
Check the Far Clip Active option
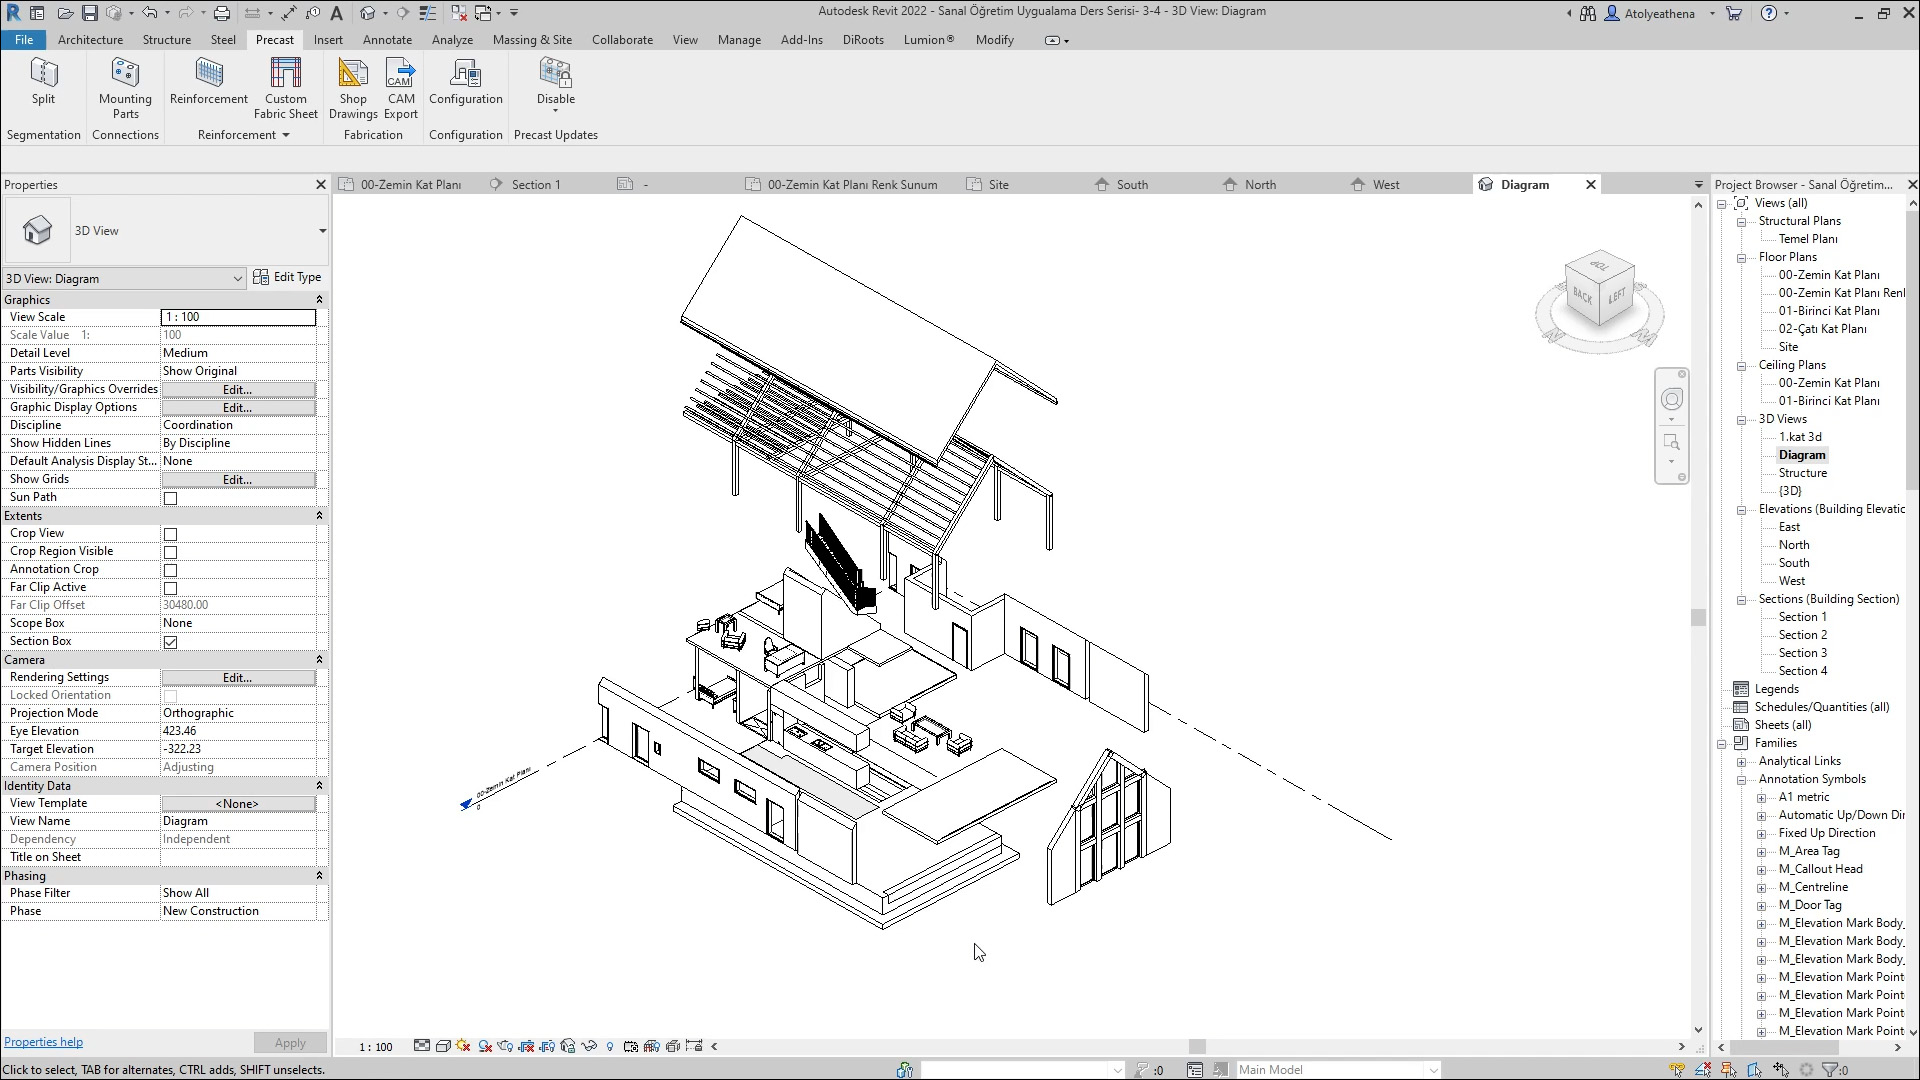coord(170,588)
